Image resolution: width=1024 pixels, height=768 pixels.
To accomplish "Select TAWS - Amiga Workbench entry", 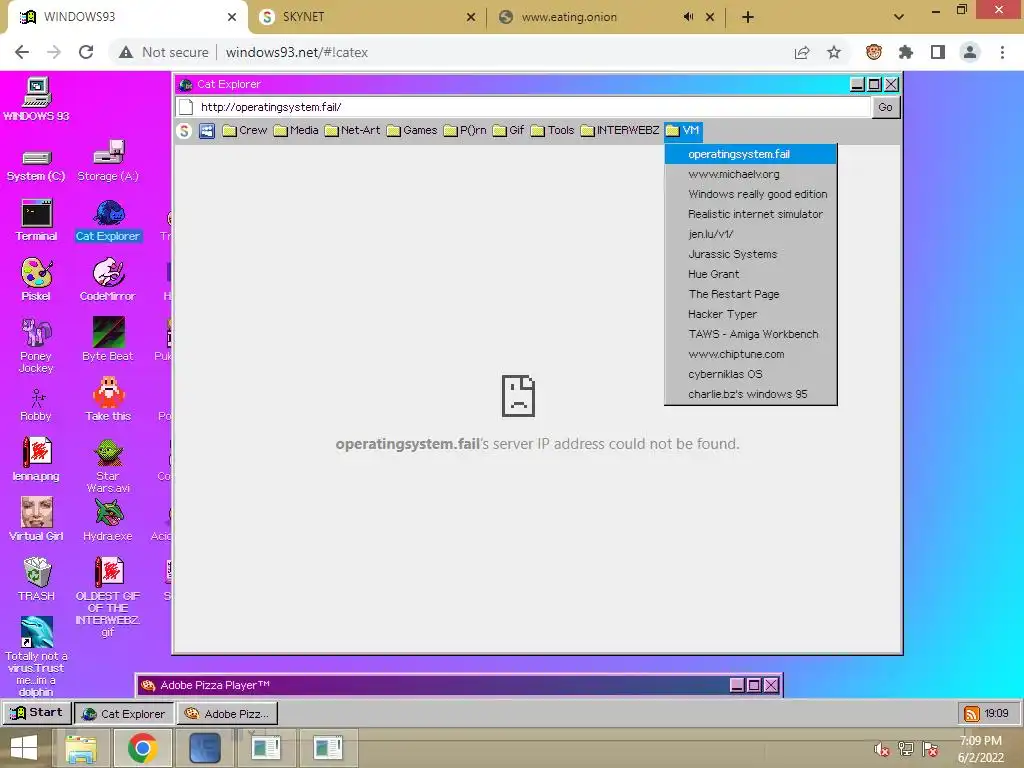I will point(750,334).
